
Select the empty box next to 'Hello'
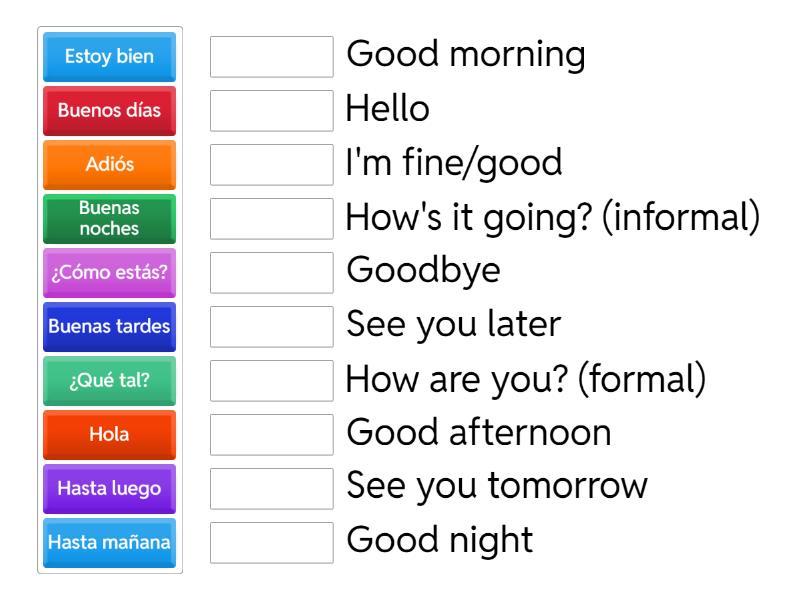click(x=272, y=111)
